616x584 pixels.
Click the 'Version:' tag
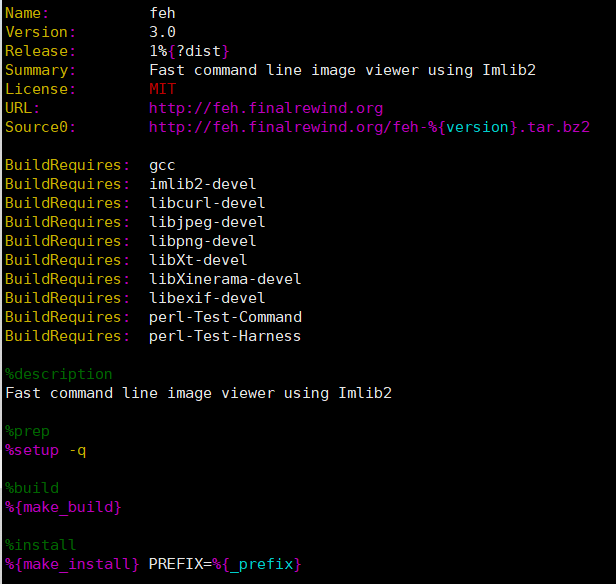pyautogui.click(x=40, y=32)
